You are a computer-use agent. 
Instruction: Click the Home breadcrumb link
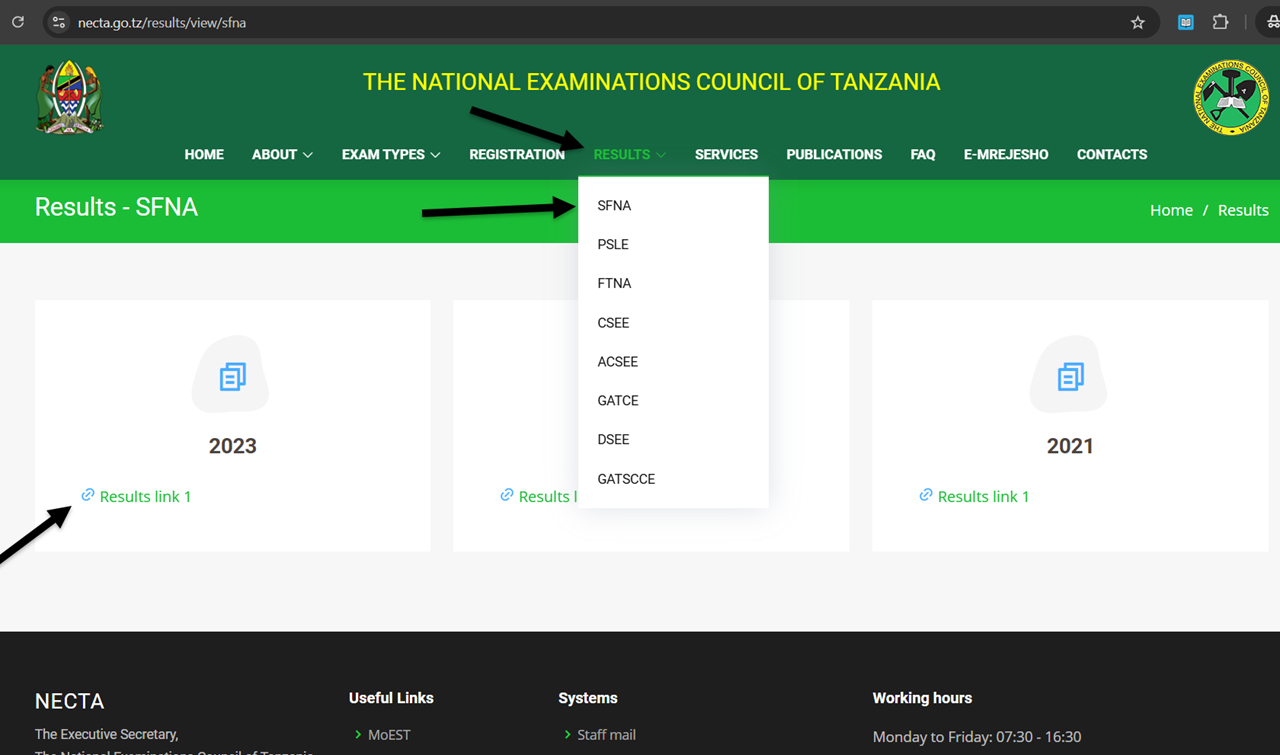1171,210
